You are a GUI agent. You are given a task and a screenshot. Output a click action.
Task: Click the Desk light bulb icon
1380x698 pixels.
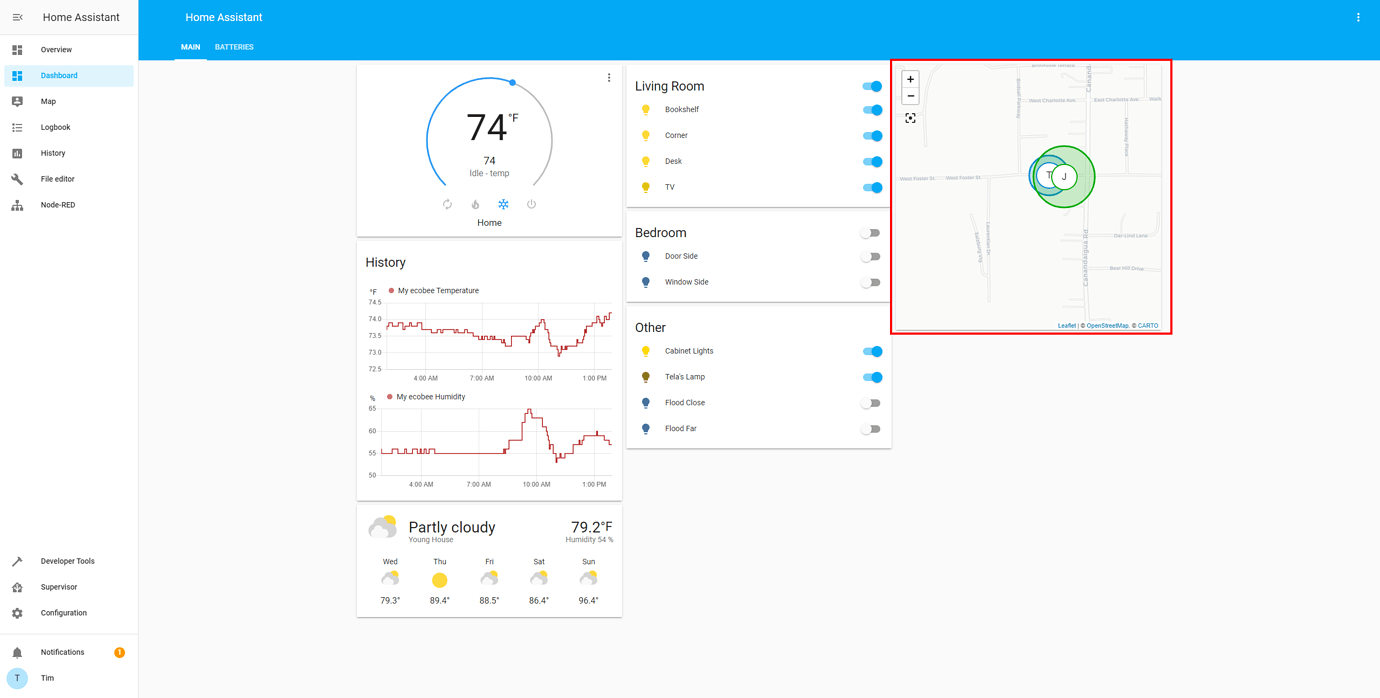click(644, 161)
